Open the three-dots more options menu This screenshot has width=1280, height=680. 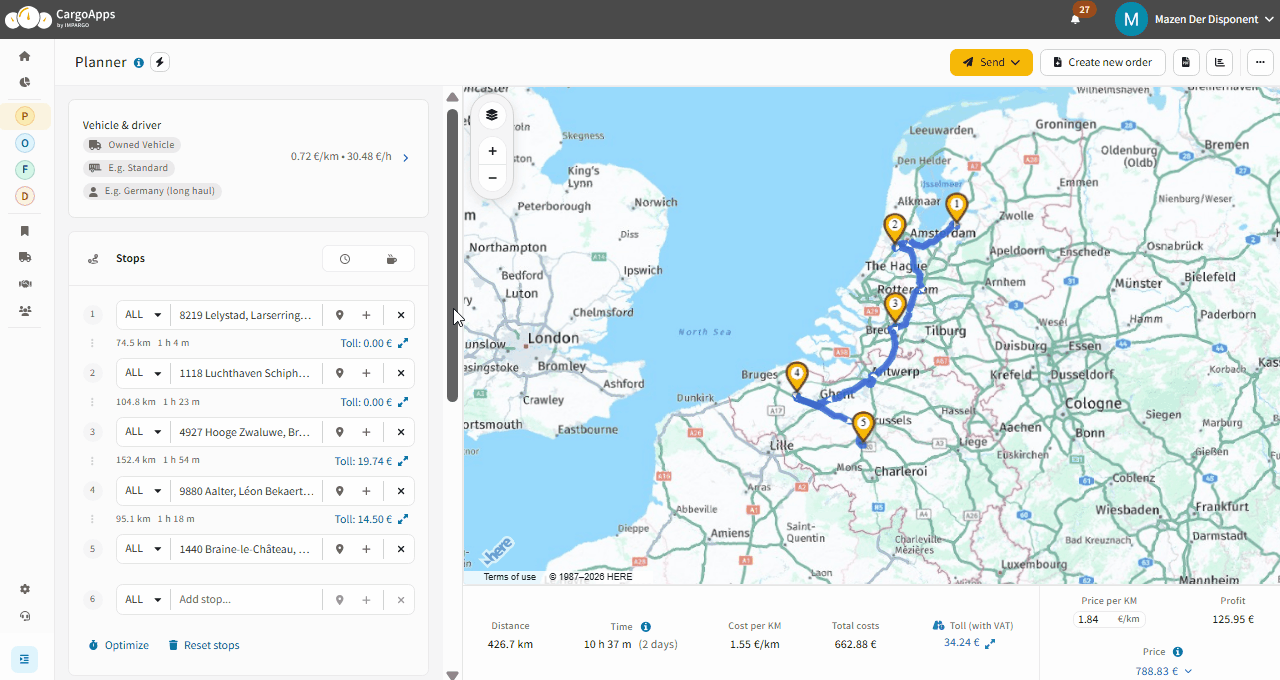[1259, 62]
